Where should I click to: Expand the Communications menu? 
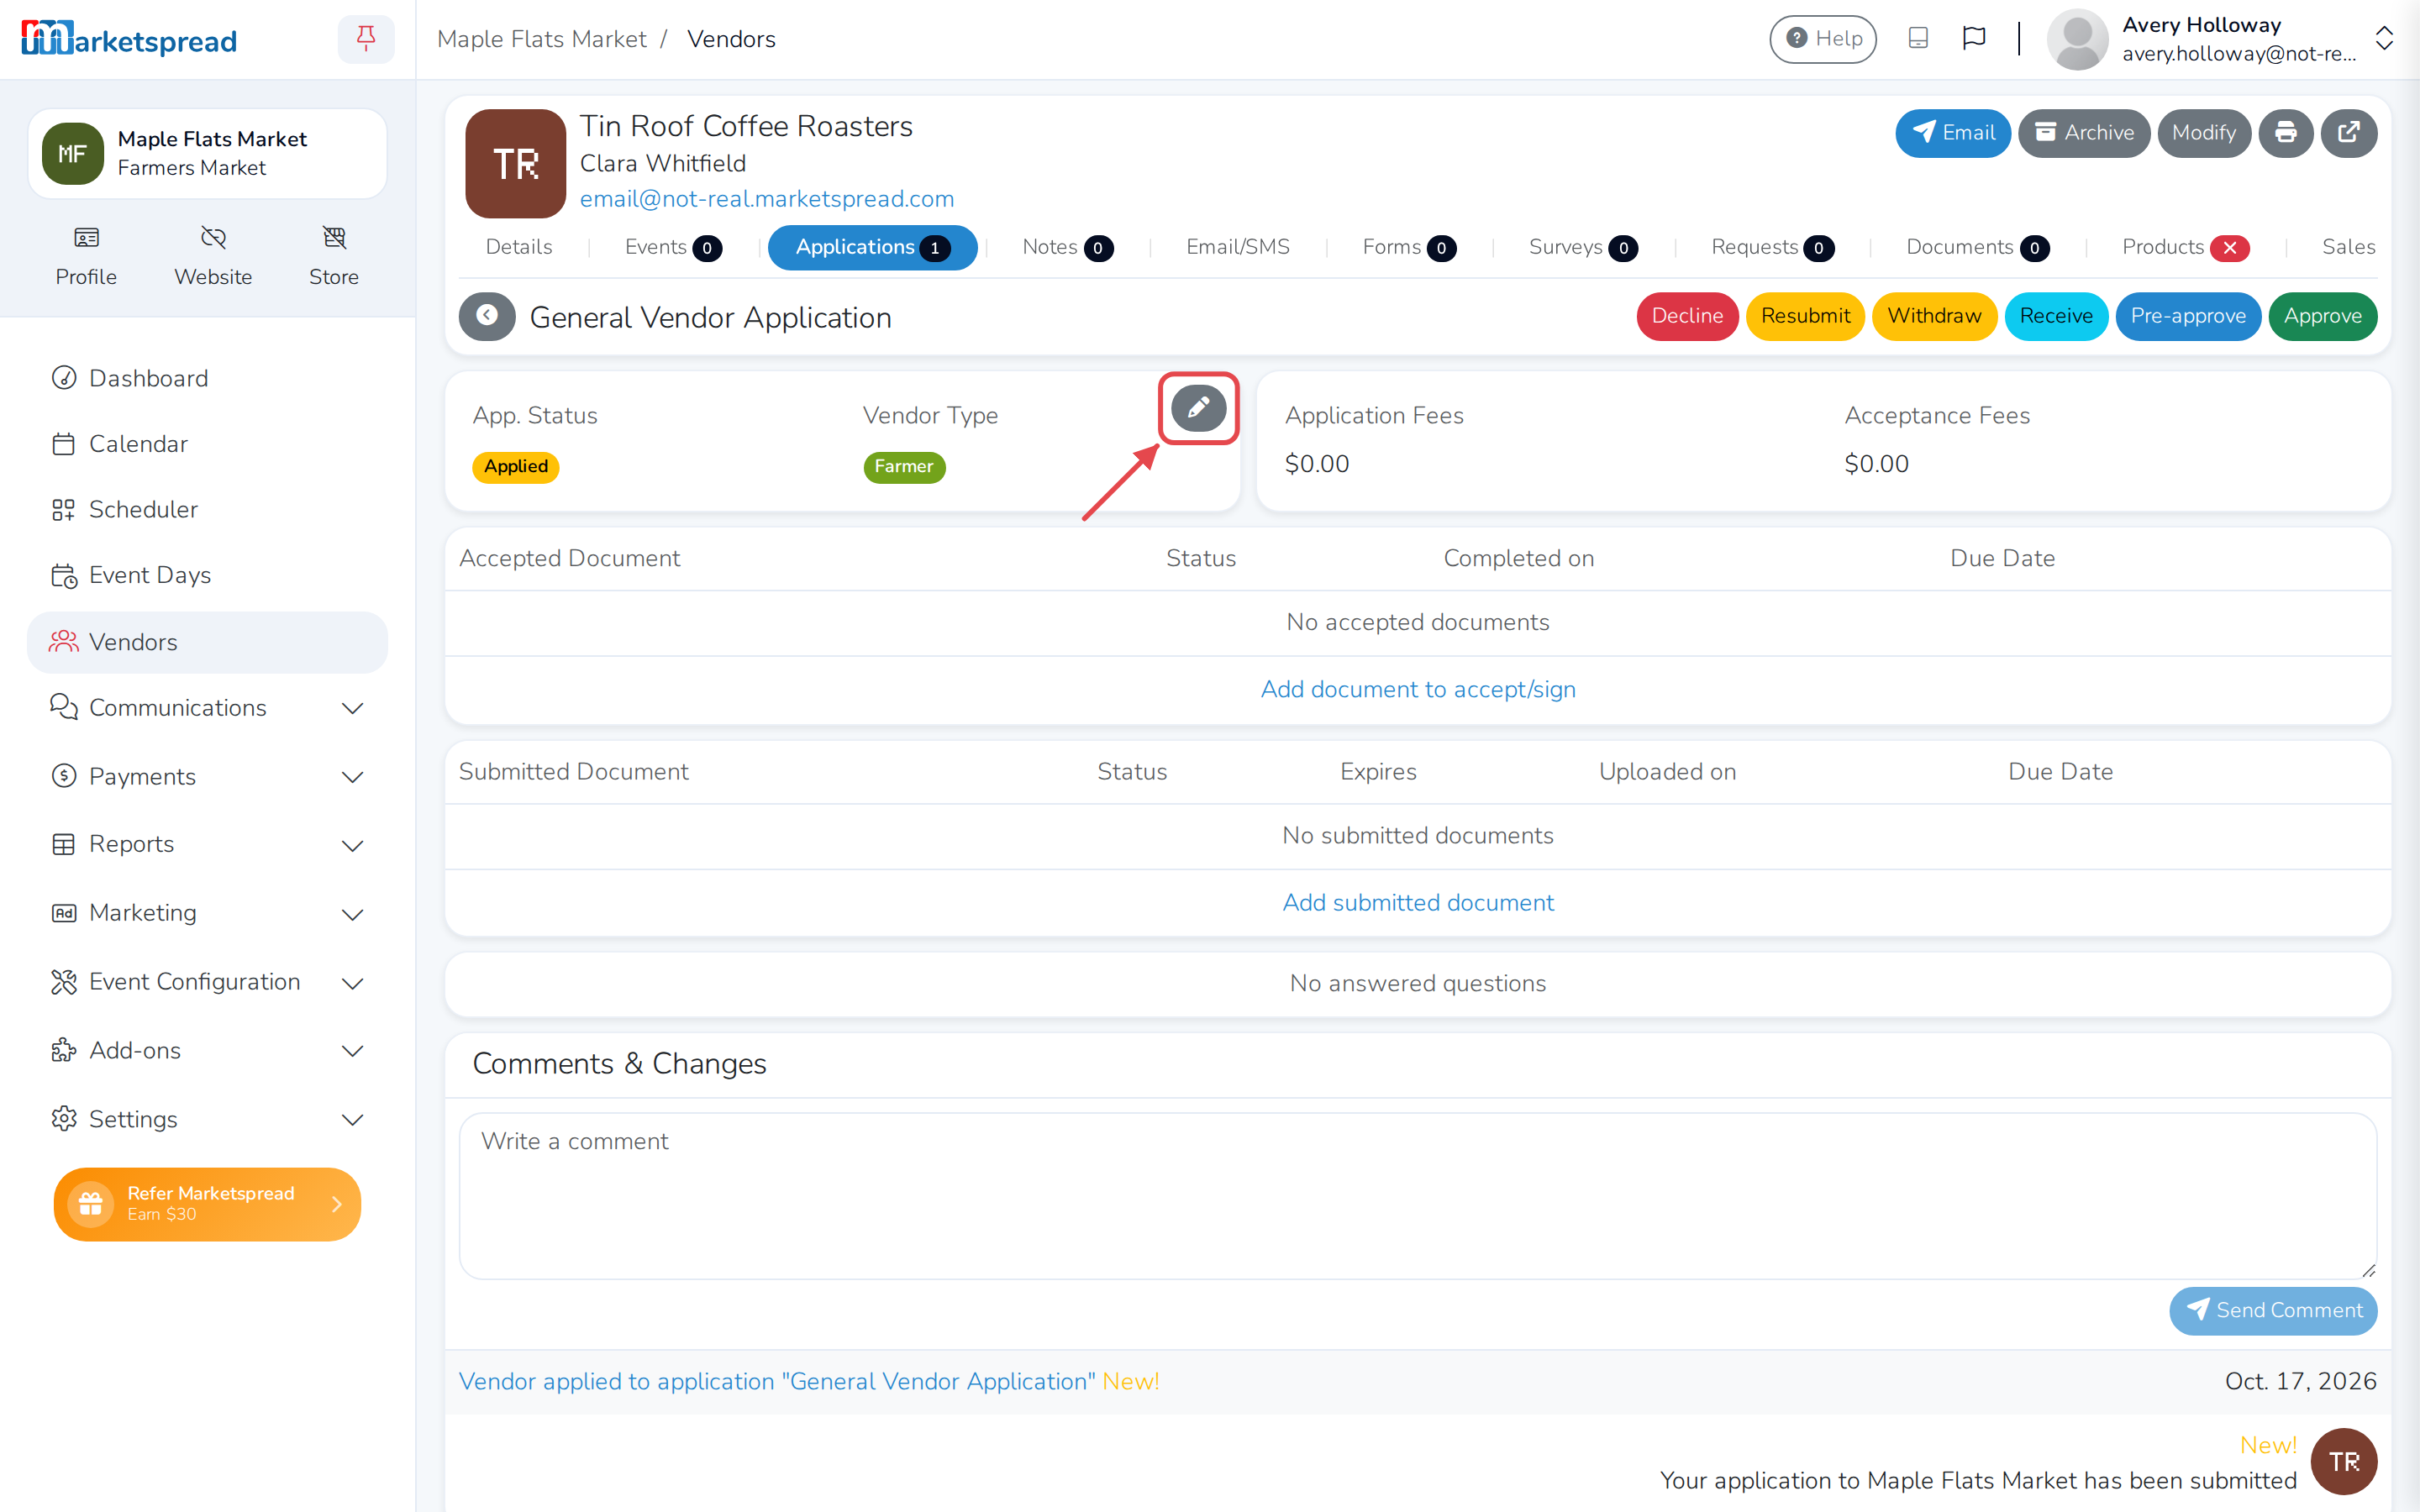pyautogui.click(x=207, y=708)
